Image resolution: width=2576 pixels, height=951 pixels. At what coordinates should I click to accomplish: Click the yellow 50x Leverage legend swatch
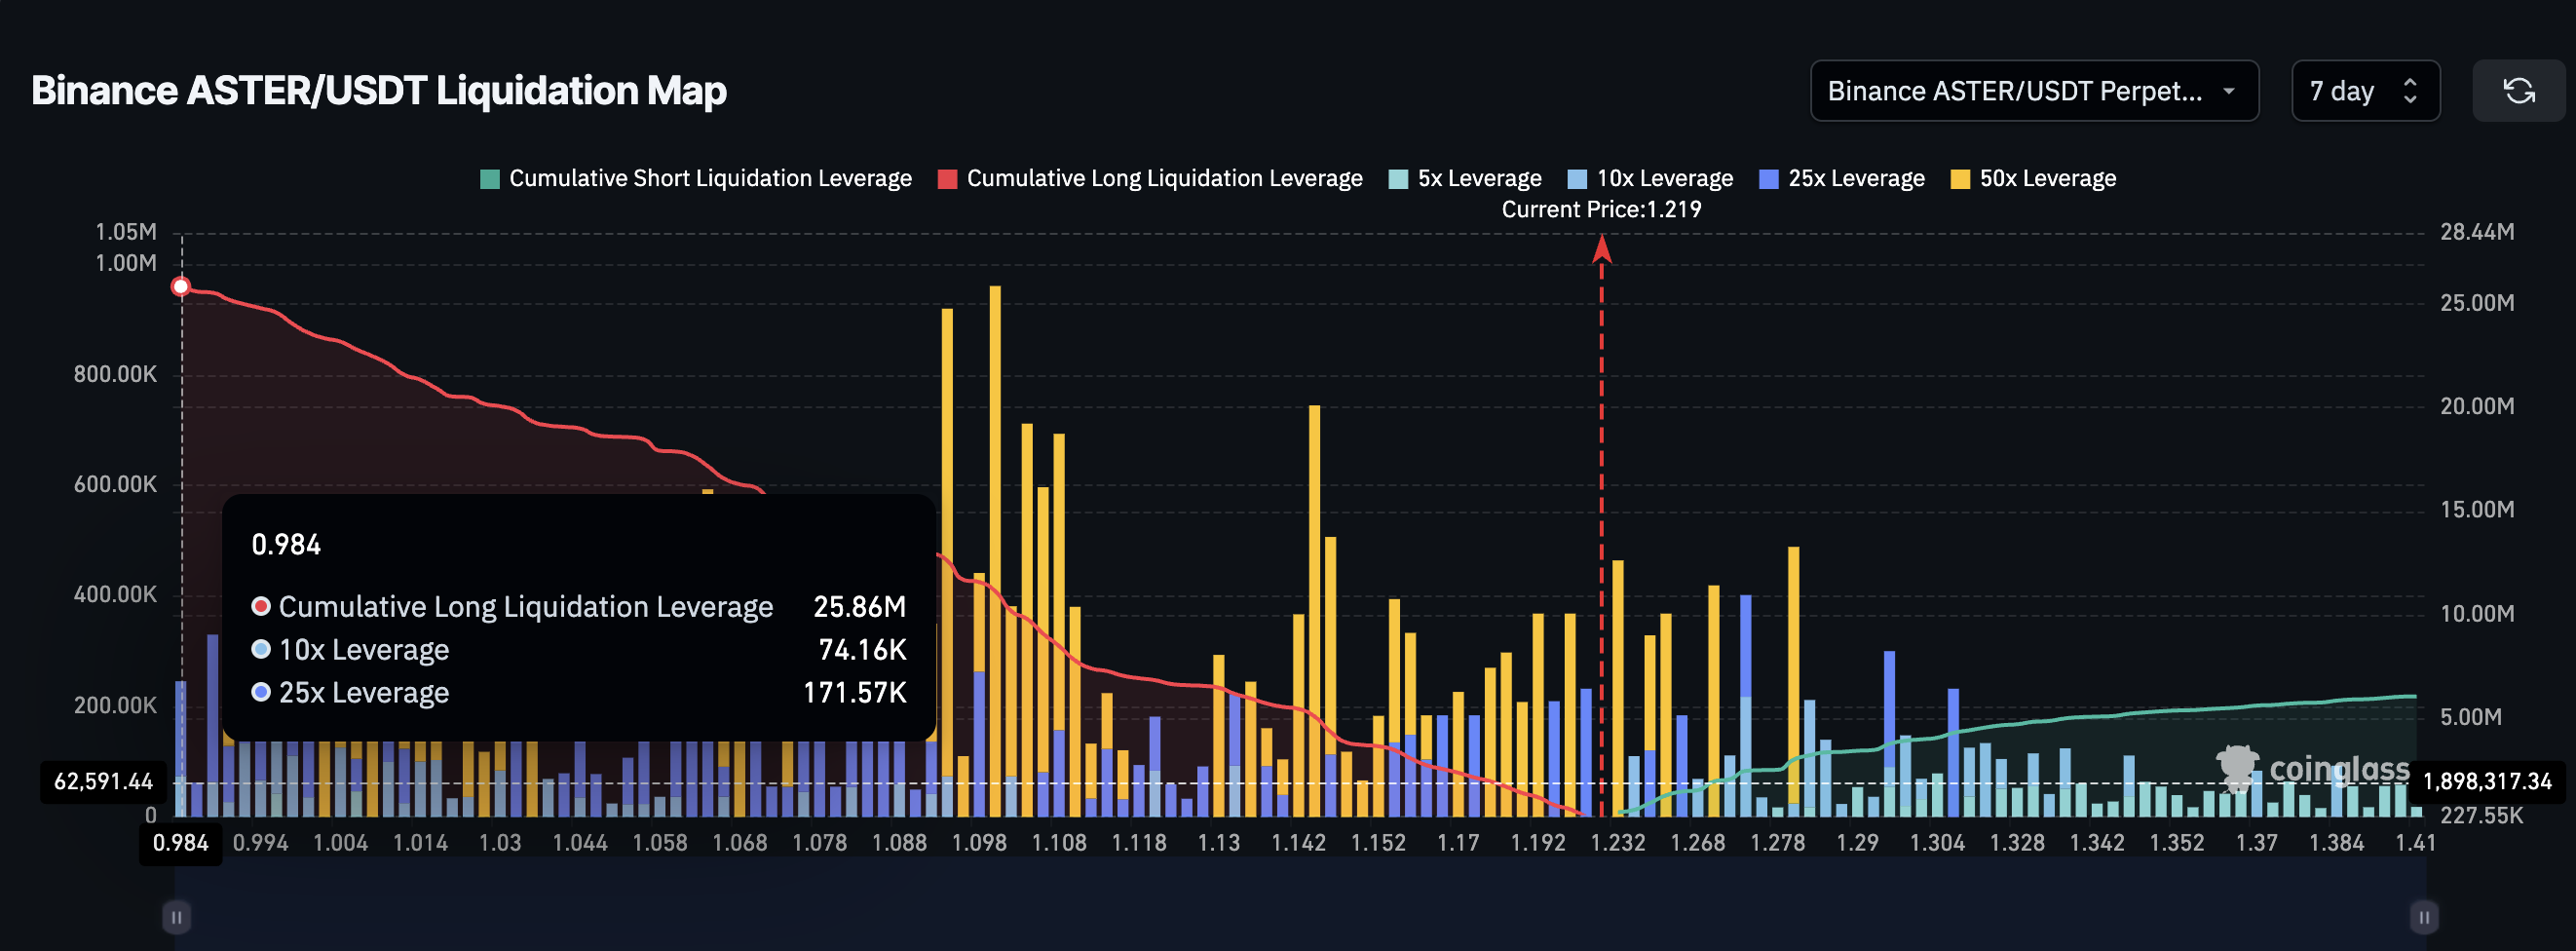coord(1961,178)
